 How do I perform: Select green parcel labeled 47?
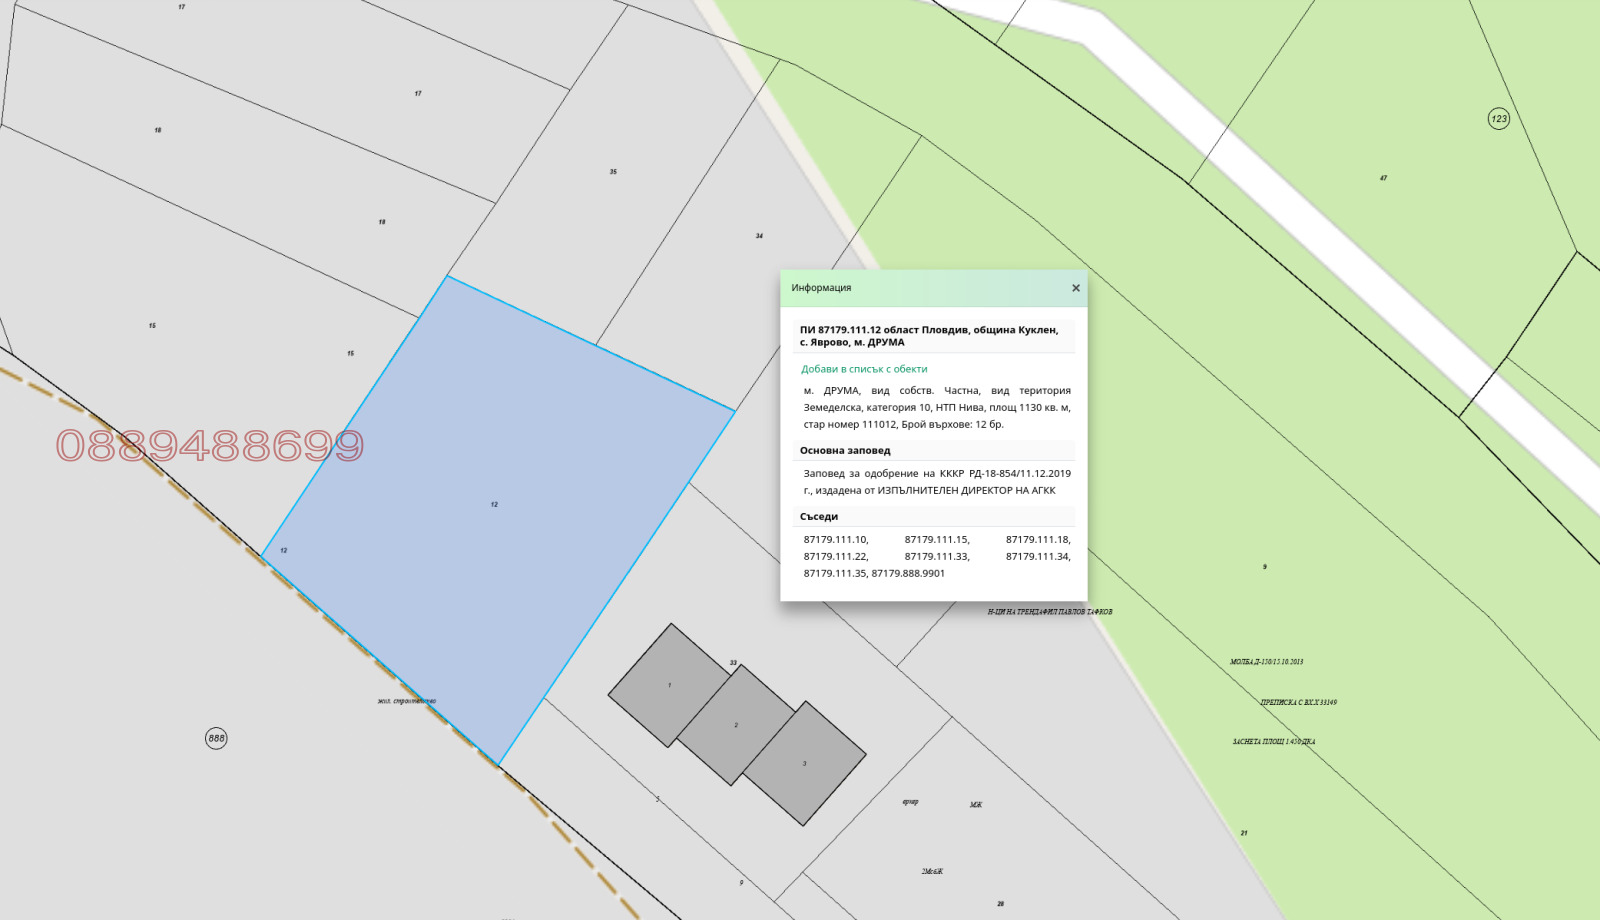(x=1383, y=179)
